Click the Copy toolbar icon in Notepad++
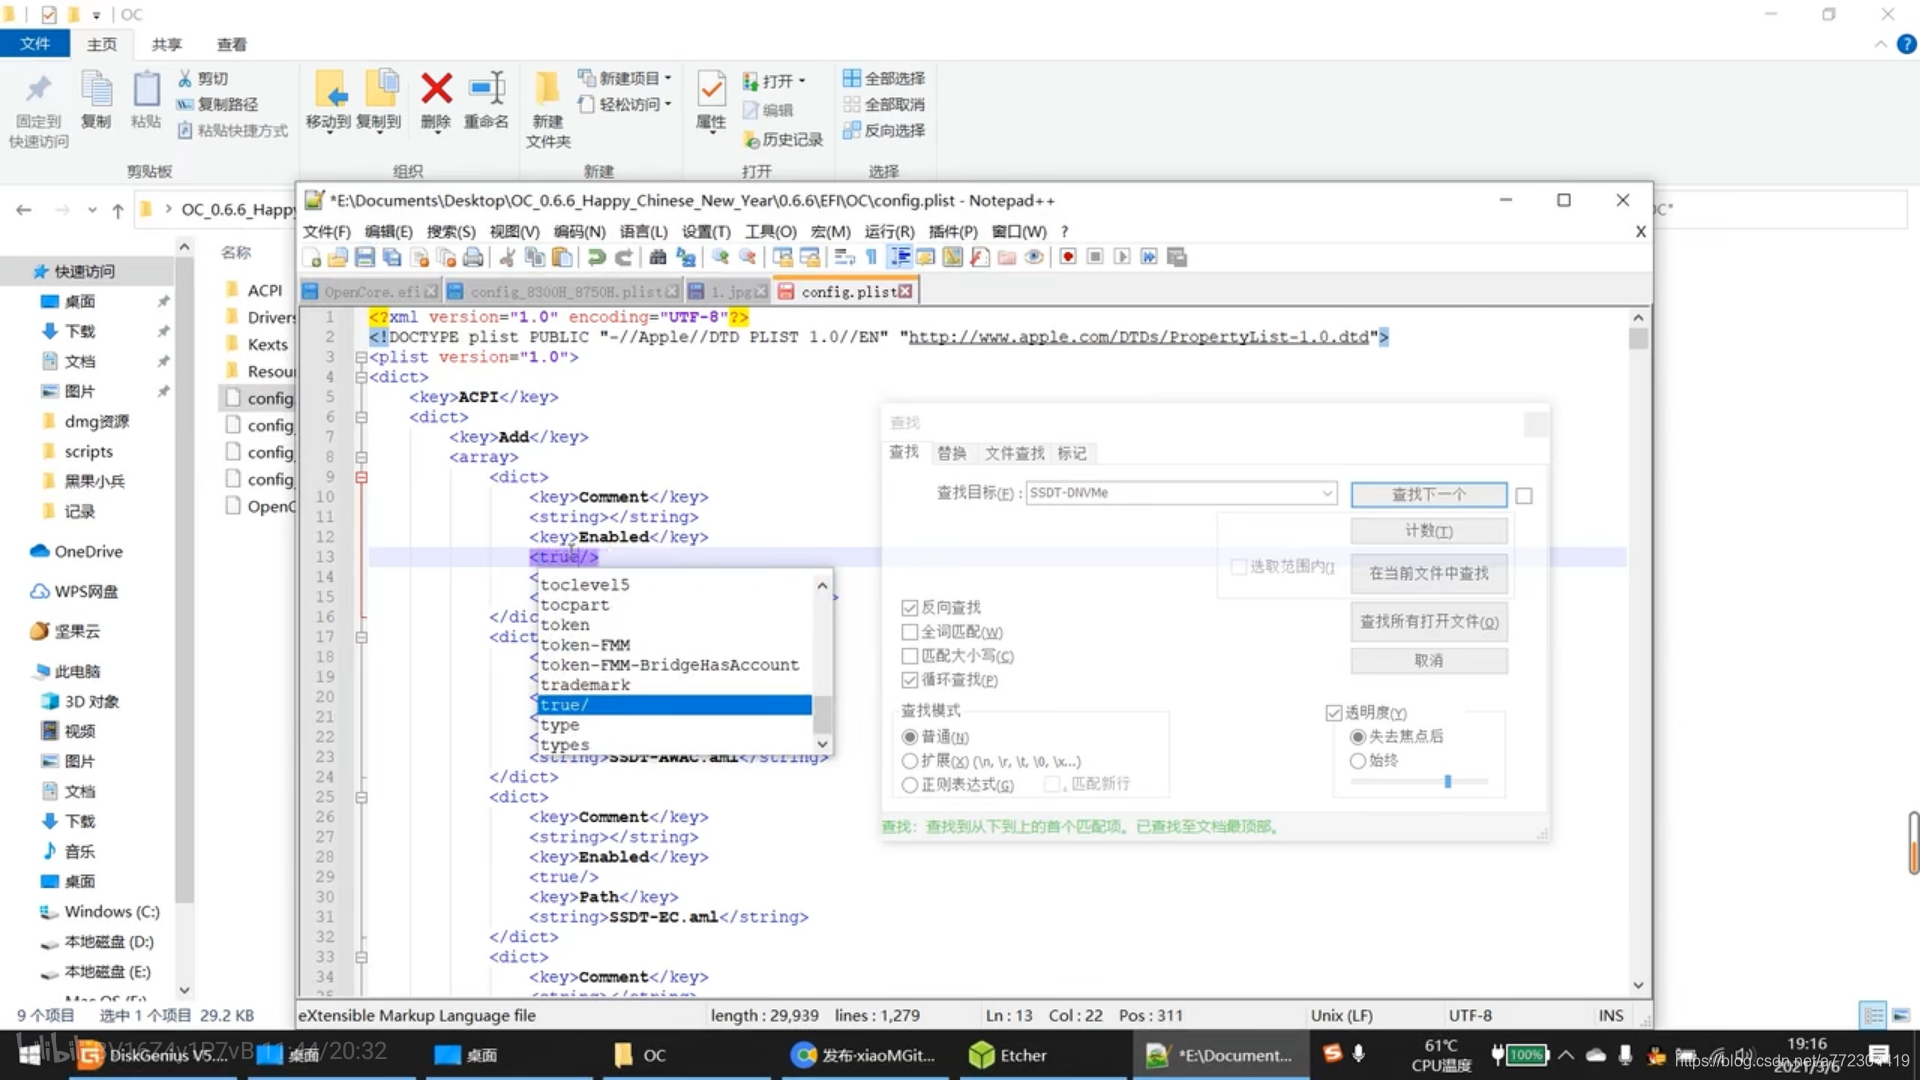Viewport: 1920px width, 1080px height. click(535, 257)
